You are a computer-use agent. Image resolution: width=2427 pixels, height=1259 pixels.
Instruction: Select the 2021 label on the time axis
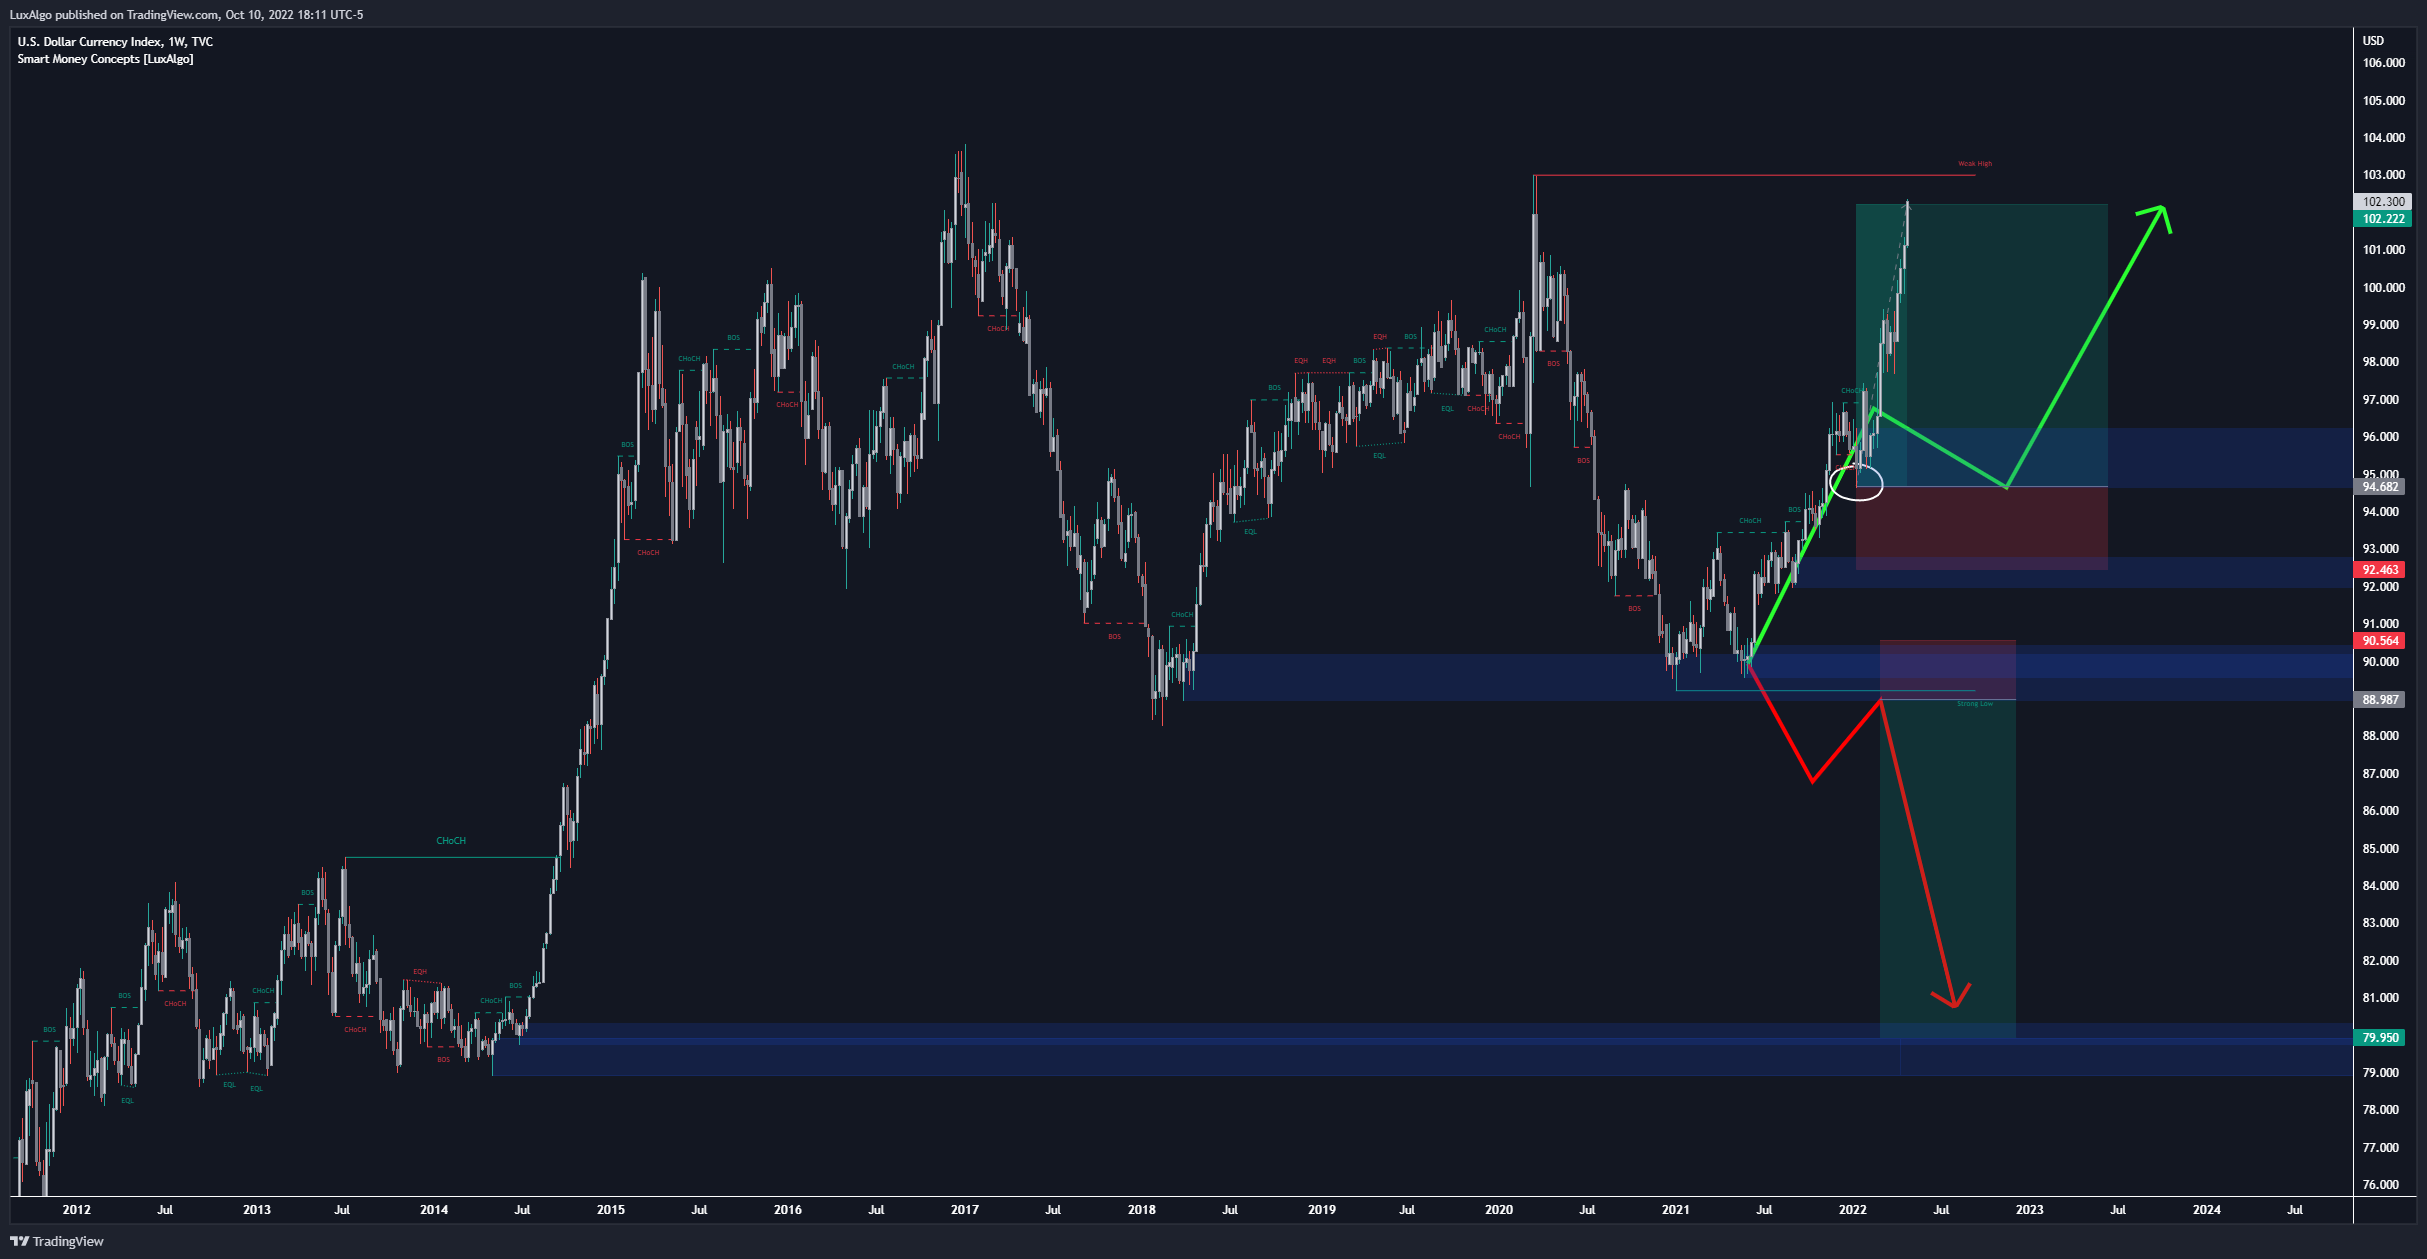pos(1676,1210)
